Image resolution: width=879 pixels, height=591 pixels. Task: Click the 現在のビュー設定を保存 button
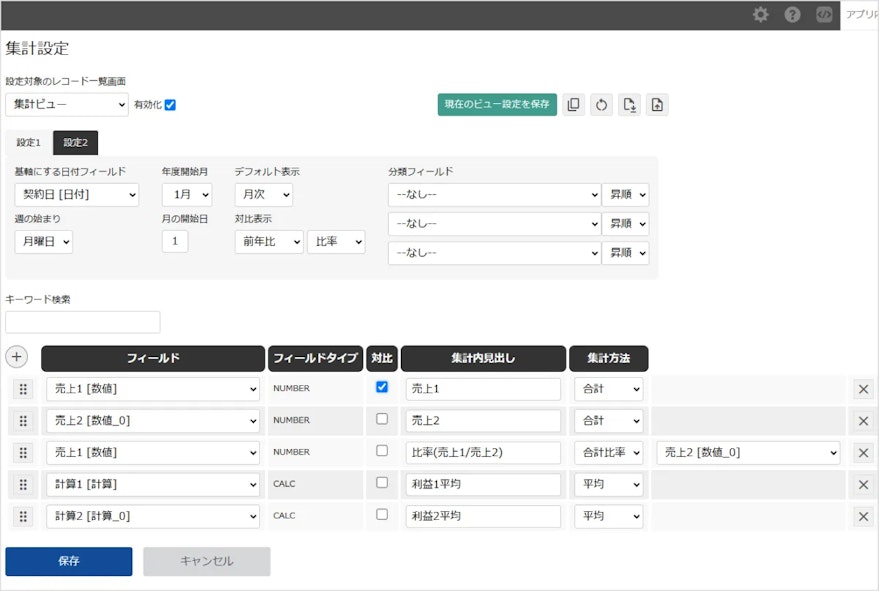tap(497, 104)
